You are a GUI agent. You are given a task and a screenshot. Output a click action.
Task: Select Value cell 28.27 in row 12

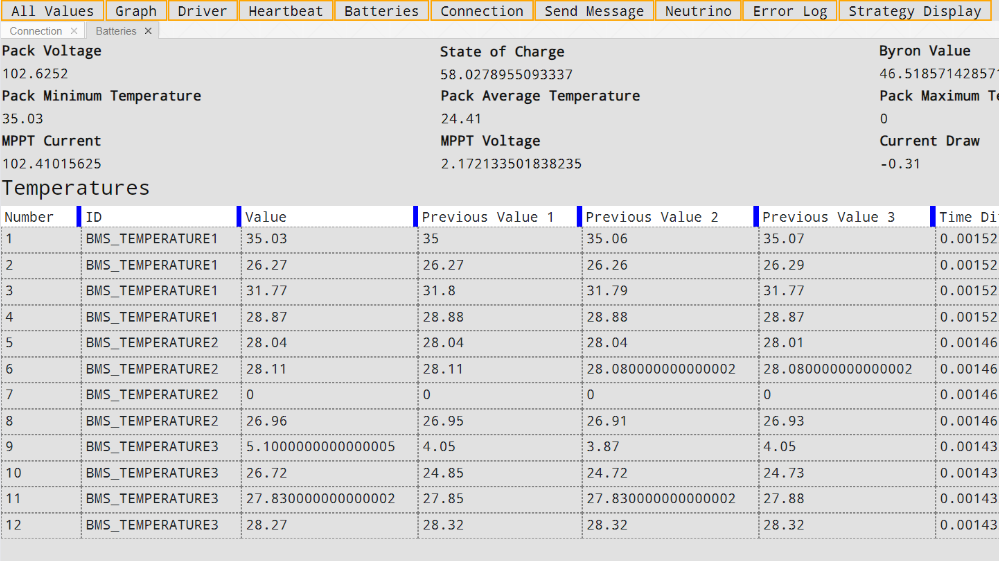(329, 525)
